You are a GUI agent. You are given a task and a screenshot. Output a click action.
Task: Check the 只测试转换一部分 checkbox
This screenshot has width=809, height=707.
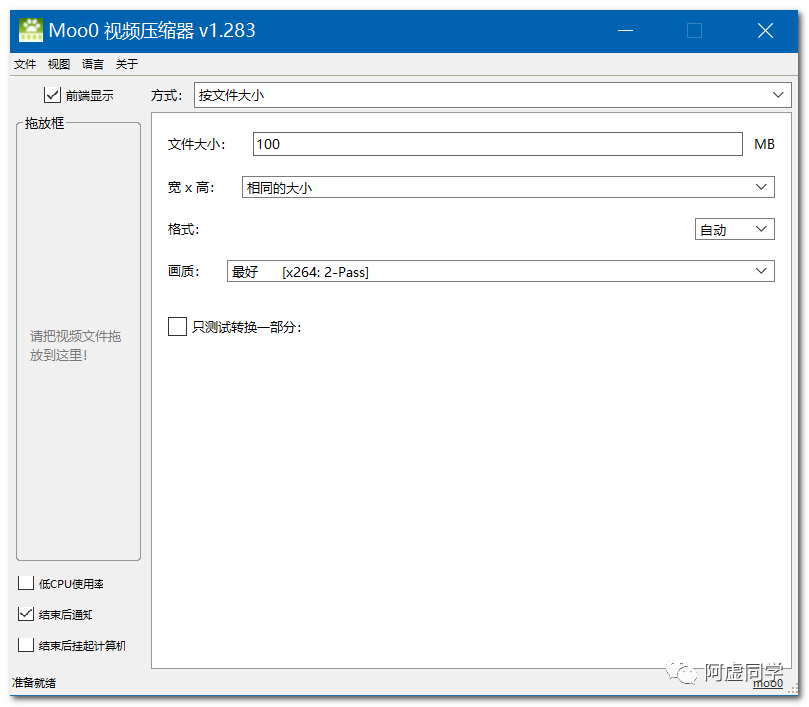(x=177, y=327)
